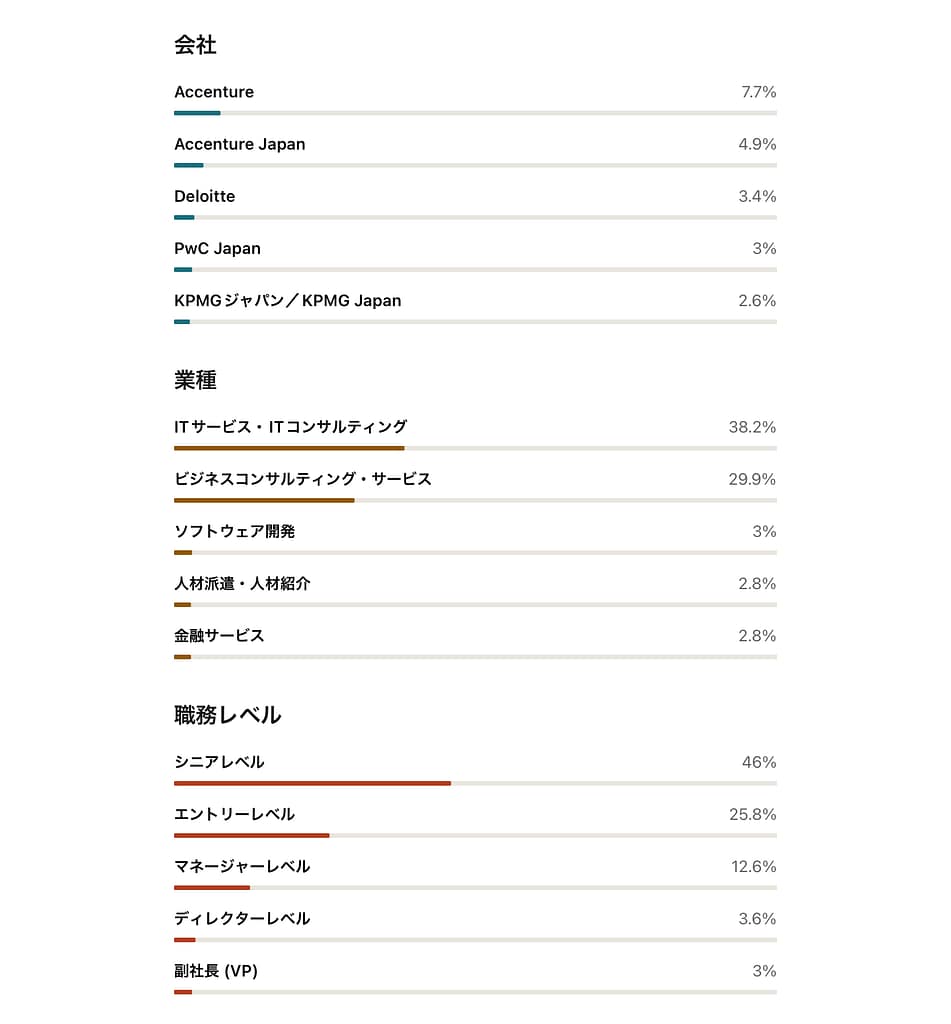This screenshot has width=951, height=1024.
Task: Select the Accenture Japan entry
Action: (240, 144)
